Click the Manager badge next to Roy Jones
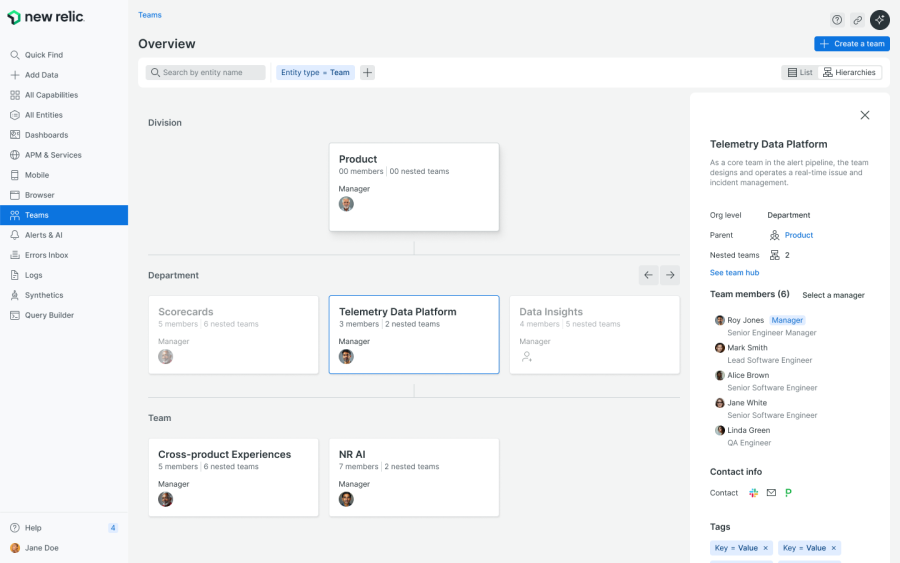 pyautogui.click(x=787, y=320)
